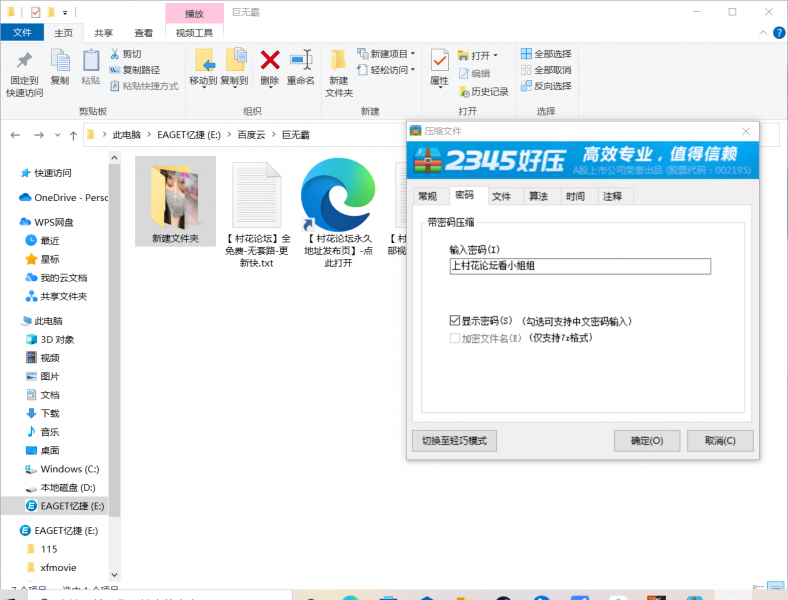Open the 查看 (View) ribbon tab
The width and height of the screenshot is (788, 600).
(x=144, y=33)
